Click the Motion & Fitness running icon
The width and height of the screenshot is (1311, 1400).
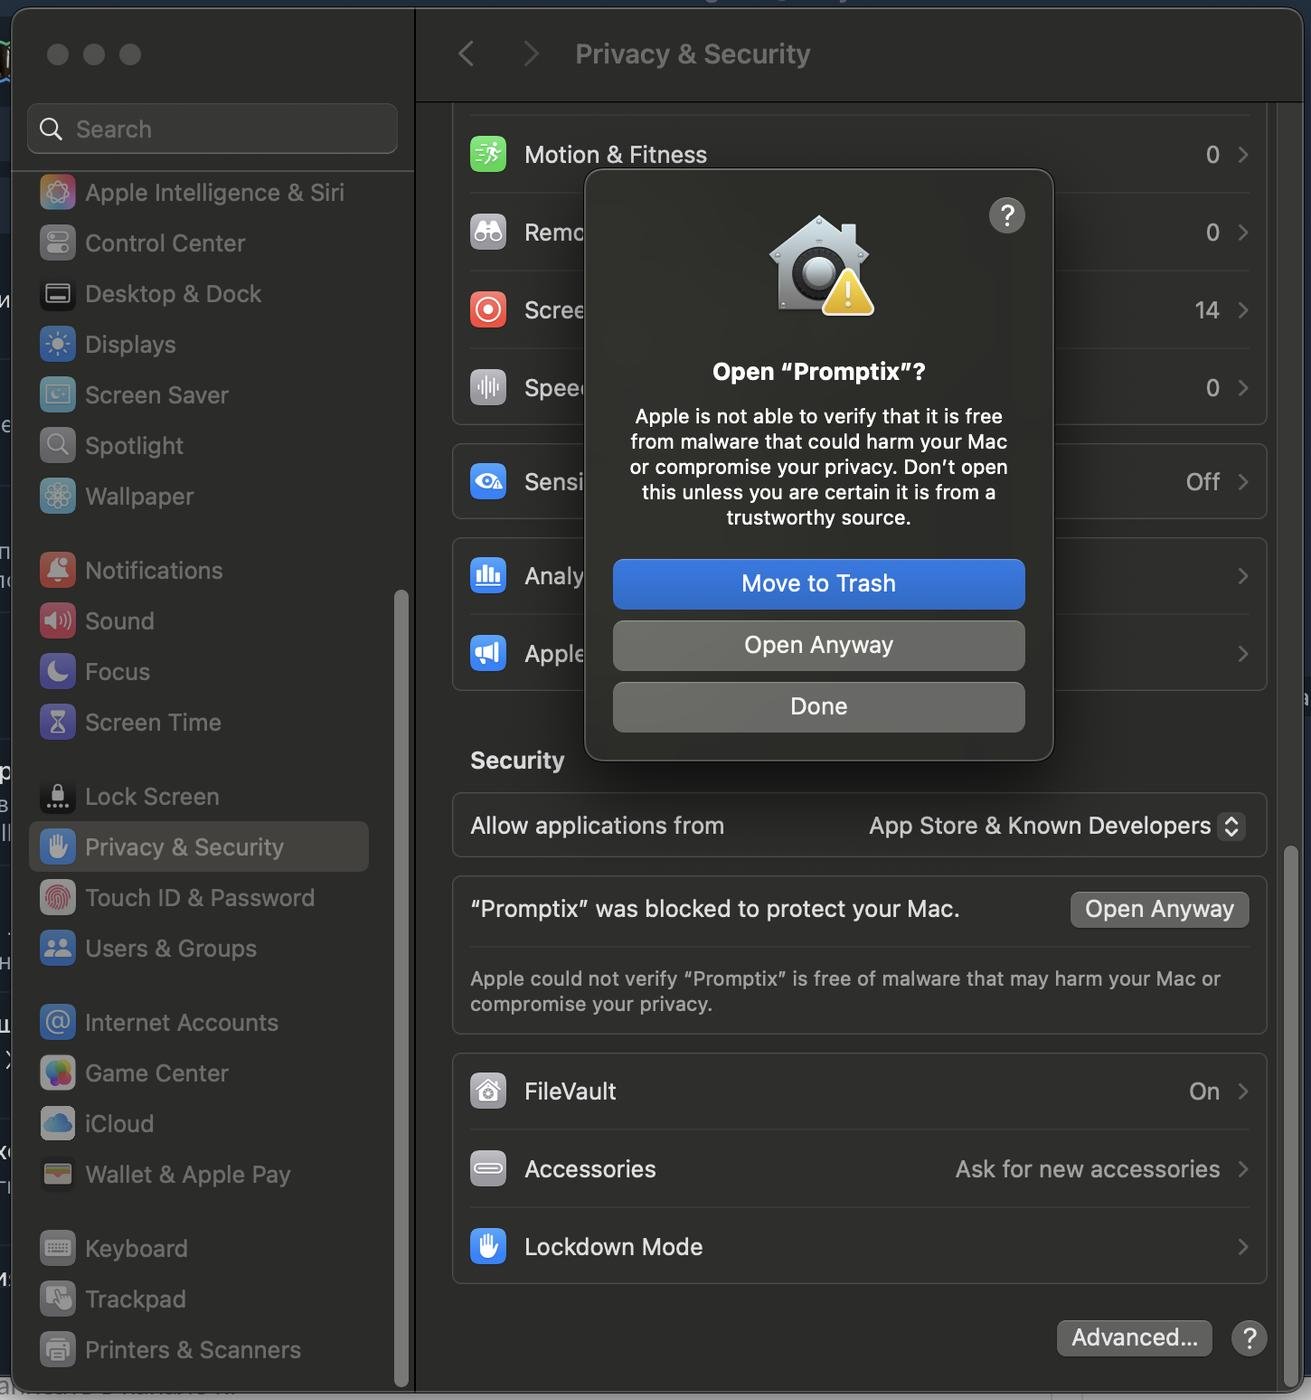(x=488, y=154)
